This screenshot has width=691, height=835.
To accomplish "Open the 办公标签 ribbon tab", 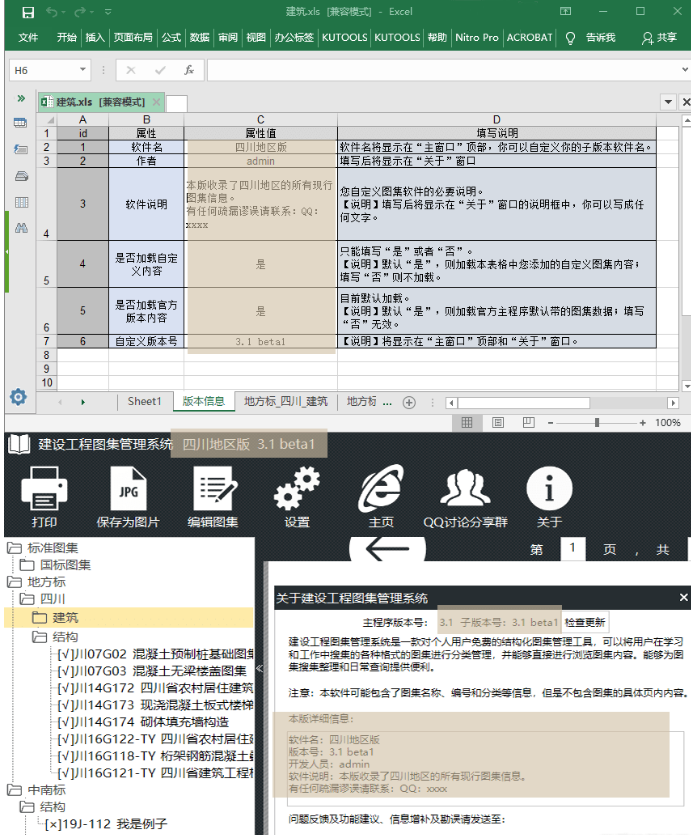I will pyautogui.click(x=294, y=37).
